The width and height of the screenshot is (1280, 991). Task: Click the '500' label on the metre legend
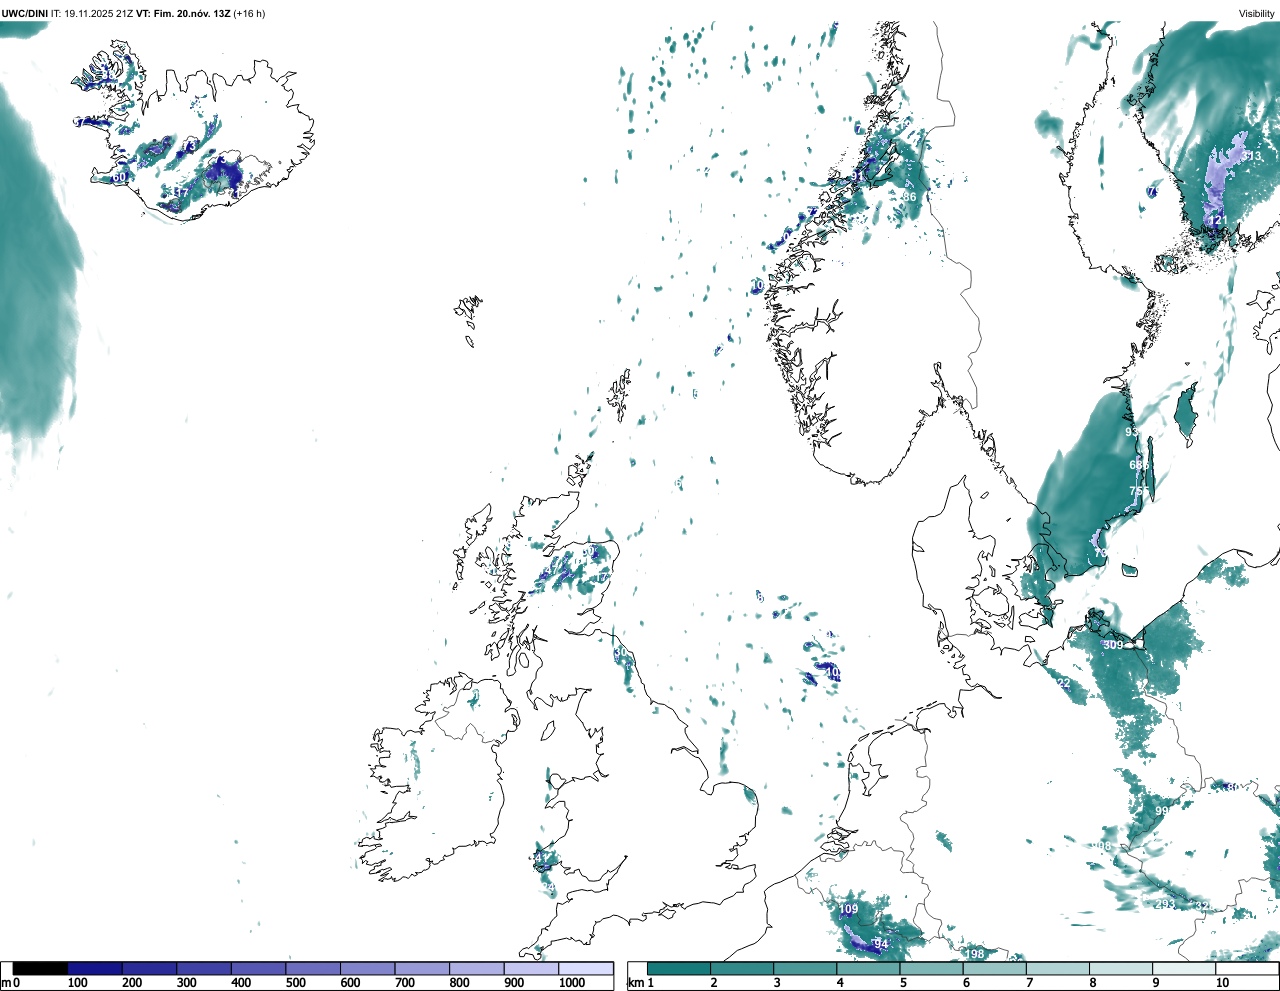click(x=295, y=983)
